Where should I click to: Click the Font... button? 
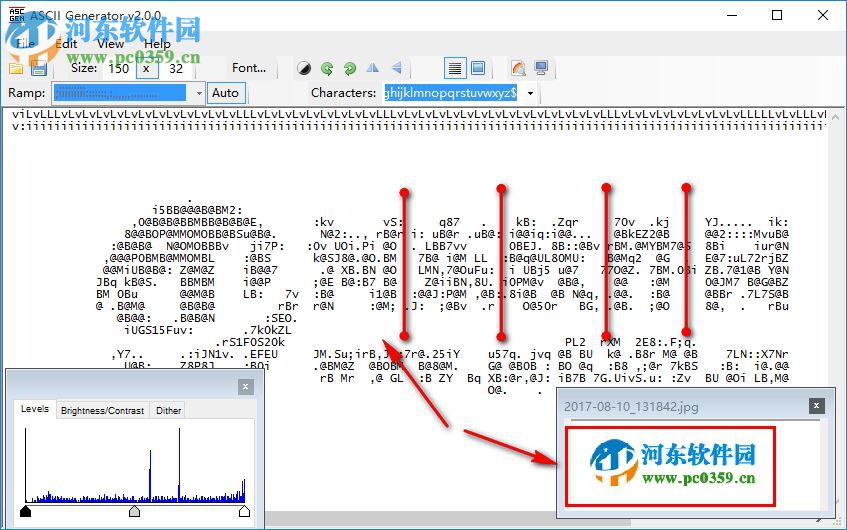tap(249, 68)
